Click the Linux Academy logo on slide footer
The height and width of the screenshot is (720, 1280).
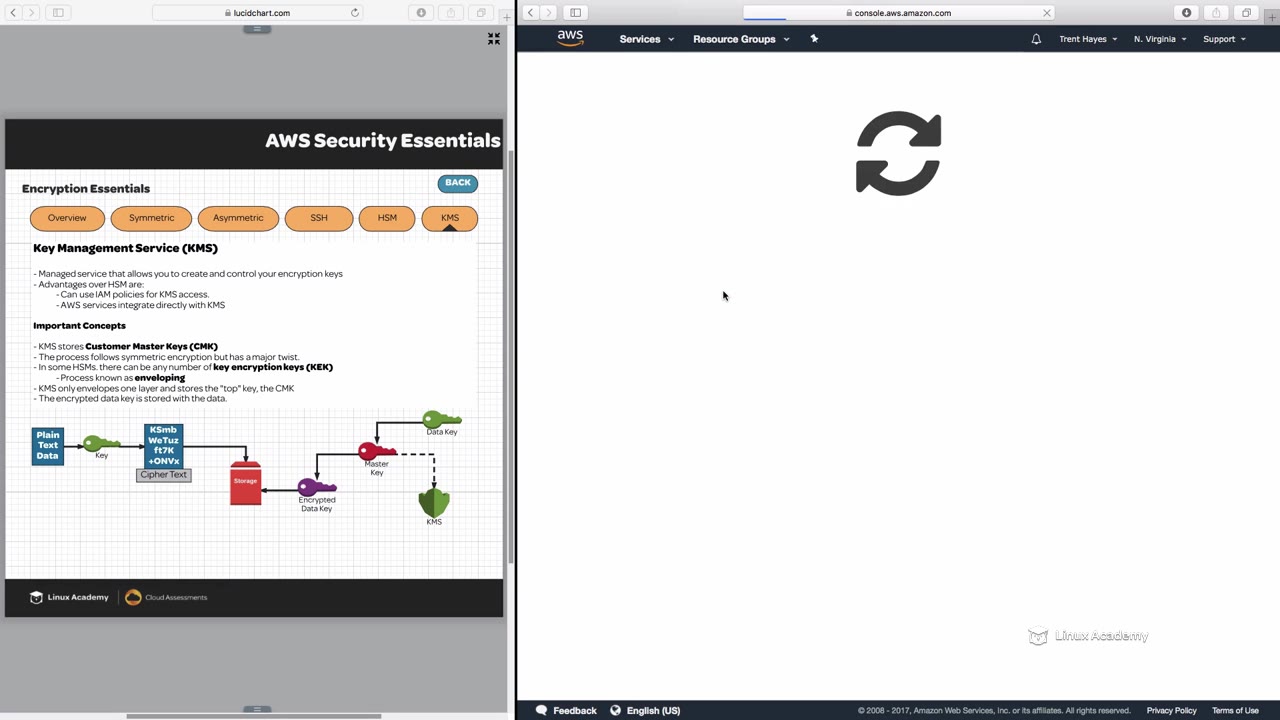tap(69, 597)
